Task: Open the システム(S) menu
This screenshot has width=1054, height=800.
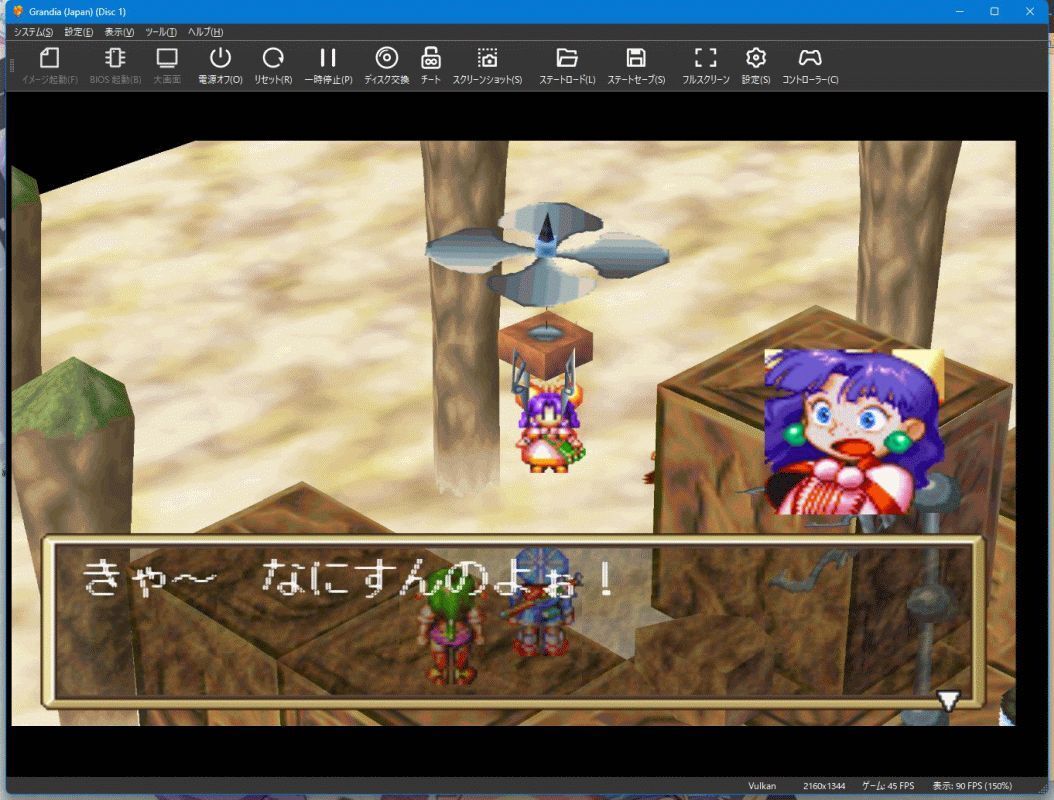Action: (34, 32)
